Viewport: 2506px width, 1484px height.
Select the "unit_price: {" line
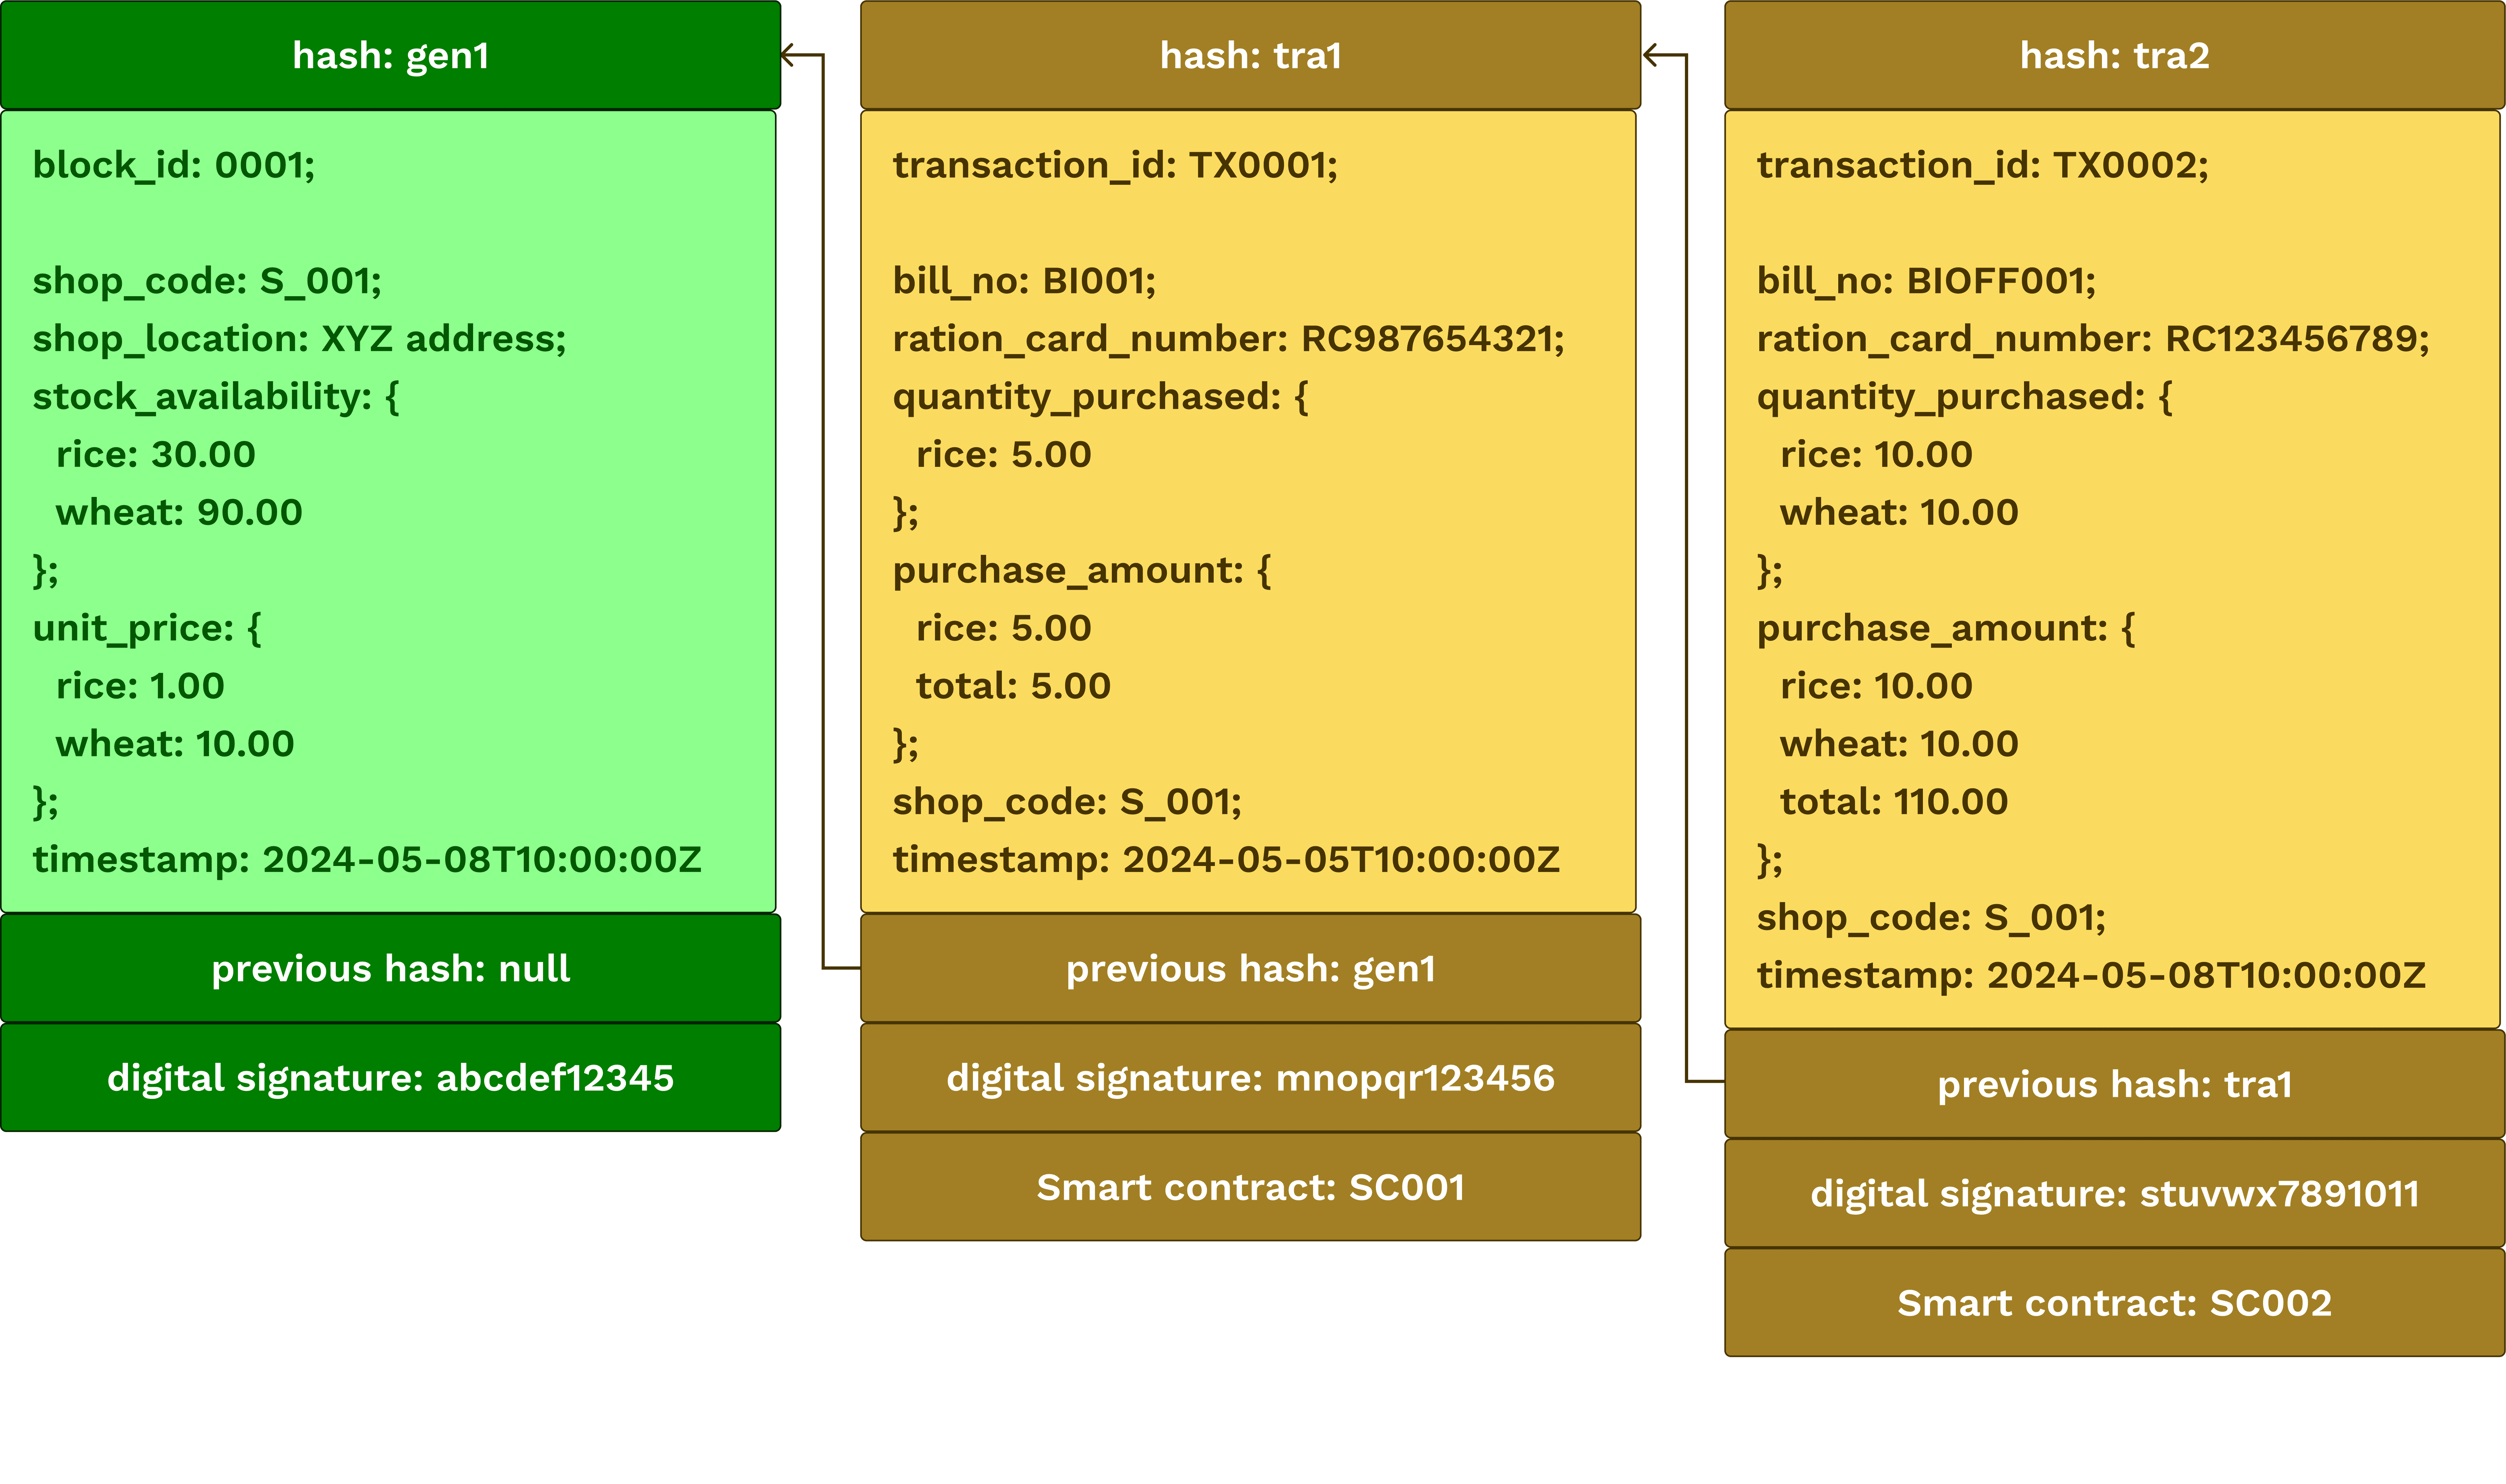coord(147,629)
